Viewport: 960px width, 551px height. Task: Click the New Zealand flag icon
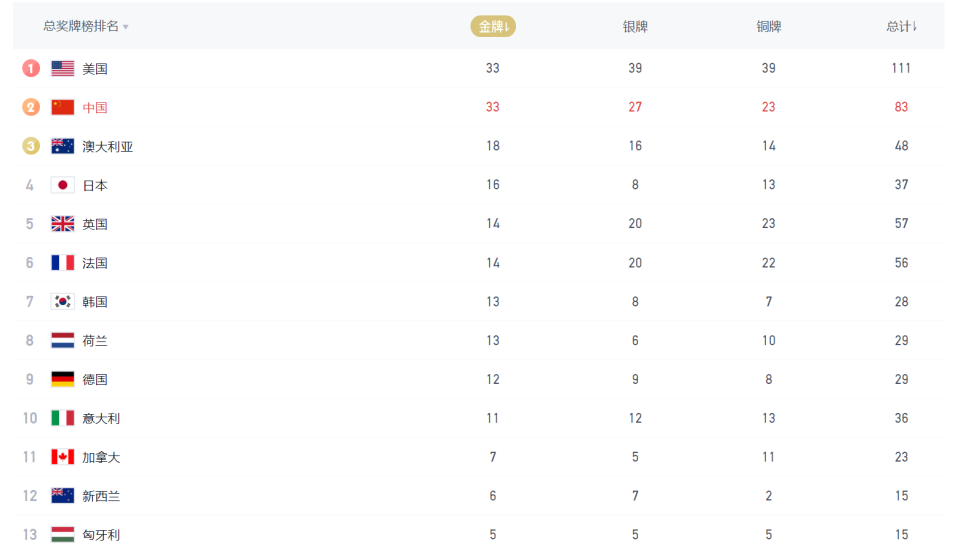point(63,496)
